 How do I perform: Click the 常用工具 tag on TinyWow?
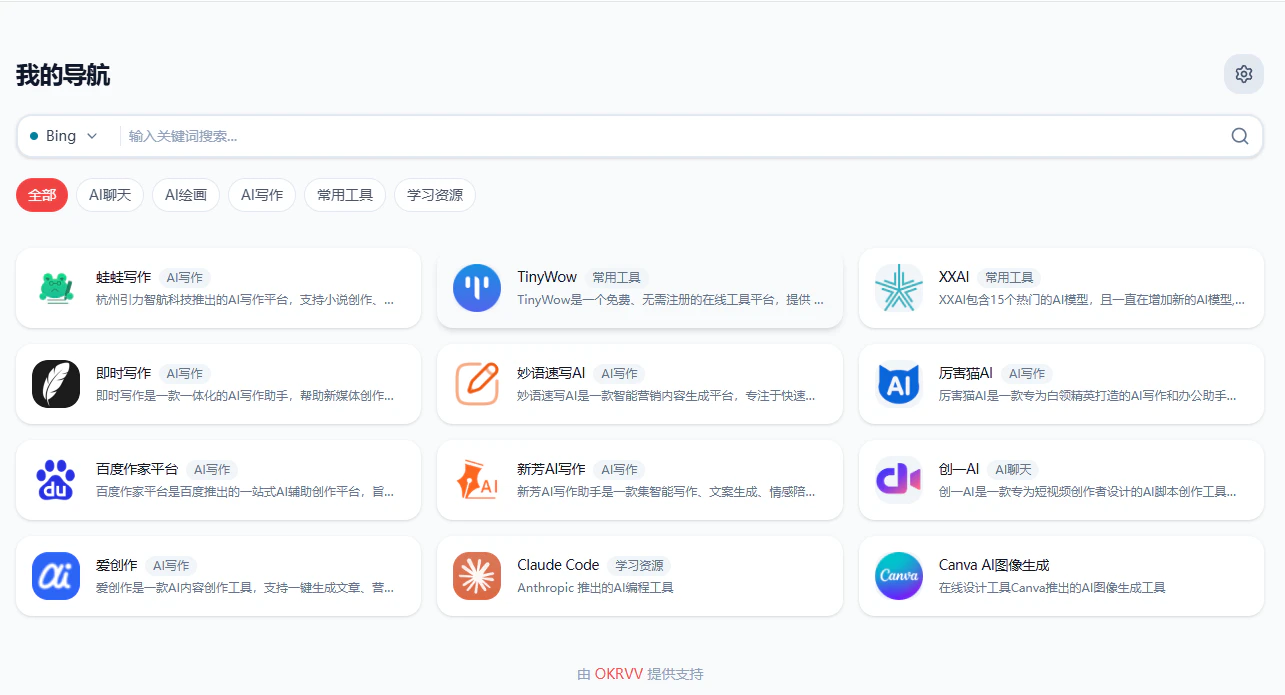coord(617,278)
